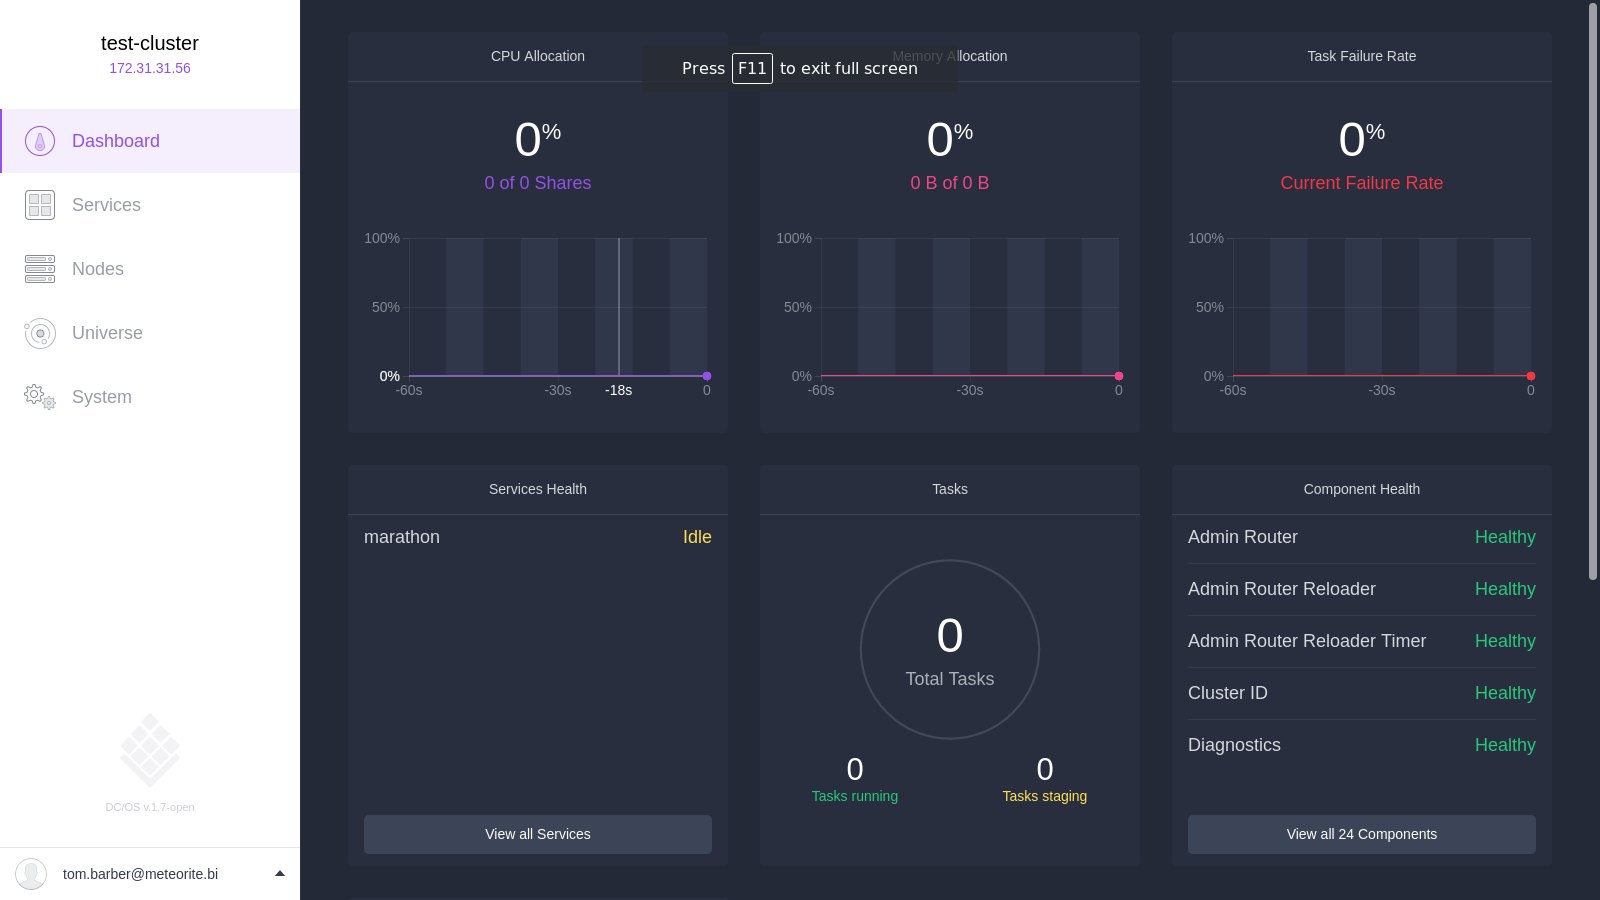
Task: Click View all 24 Components button
Action: [x=1362, y=834]
